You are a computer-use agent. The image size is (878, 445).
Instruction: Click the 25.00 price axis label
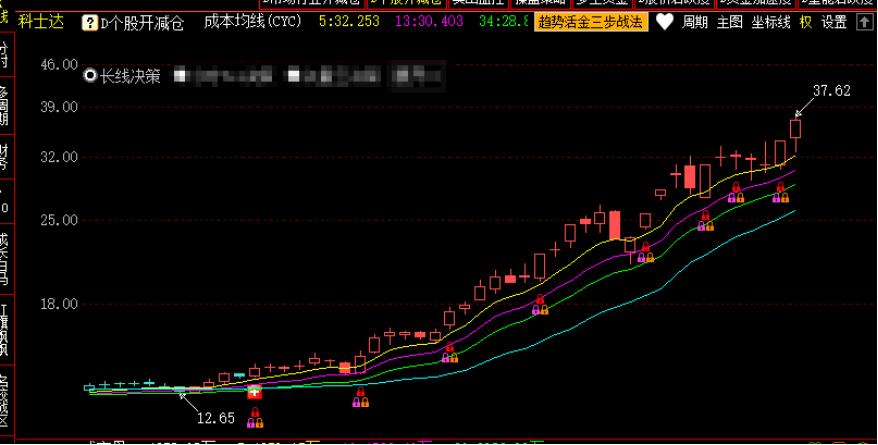coord(59,221)
